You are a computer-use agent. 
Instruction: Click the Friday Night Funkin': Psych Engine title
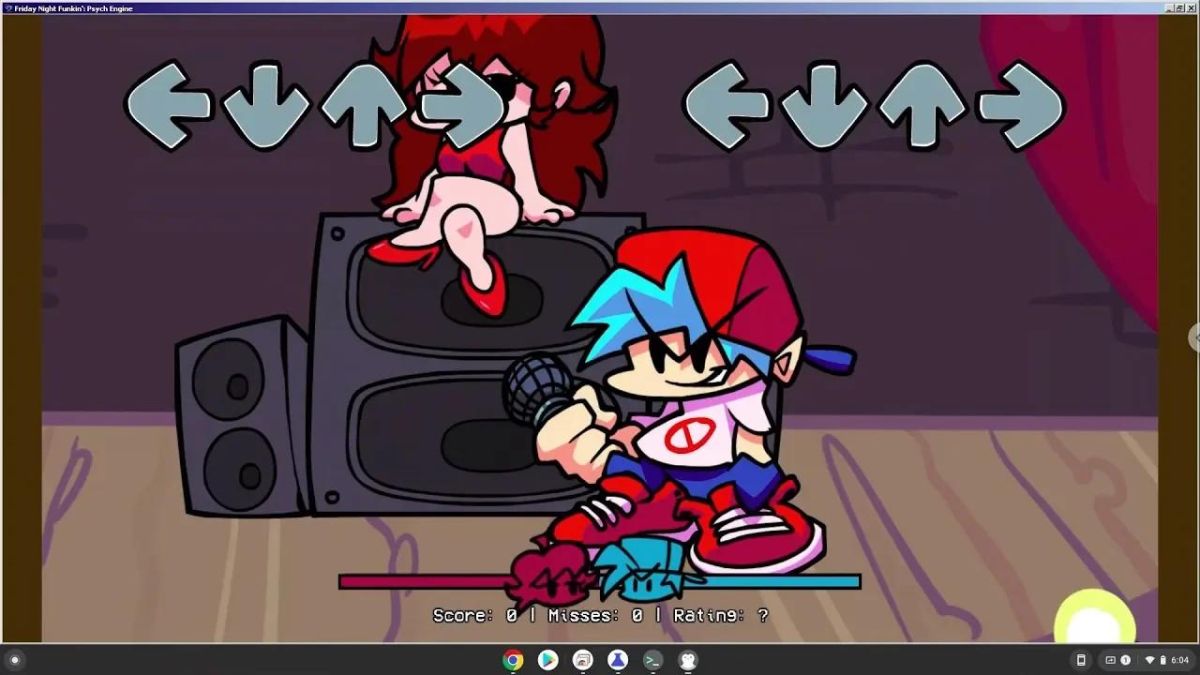click(x=73, y=8)
